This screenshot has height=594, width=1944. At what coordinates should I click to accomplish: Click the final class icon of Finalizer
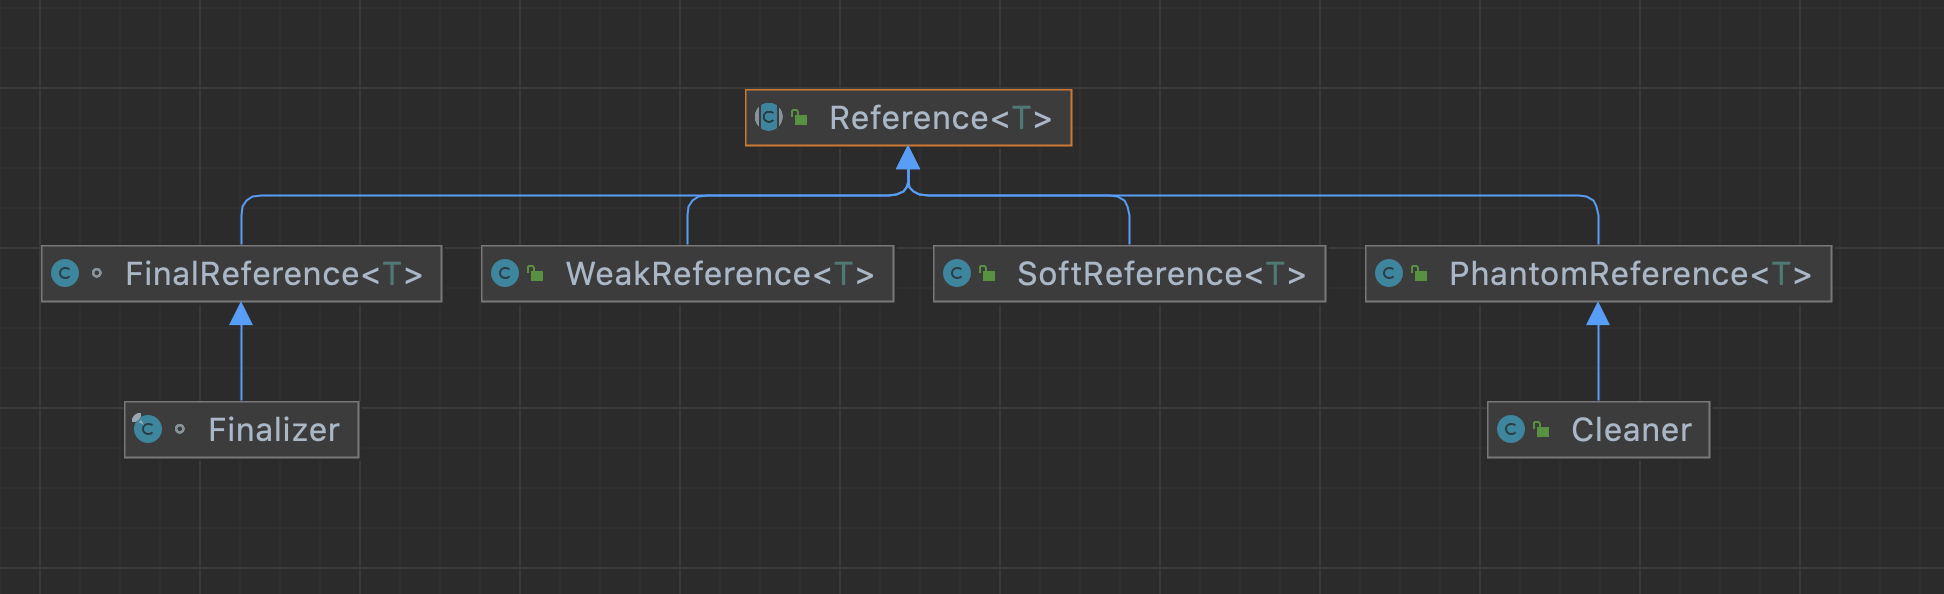point(147,429)
